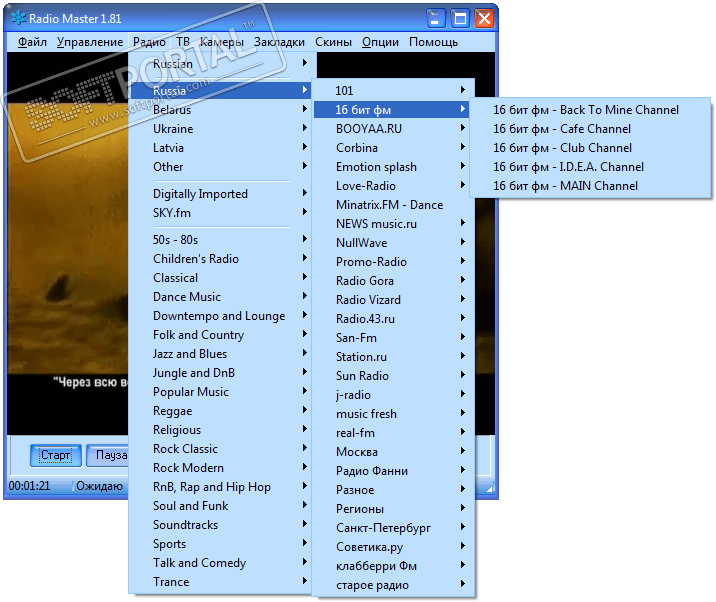Open San-Fm station submenu
The width and height of the screenshot is (716, 602).
click(x=394, y=338)
